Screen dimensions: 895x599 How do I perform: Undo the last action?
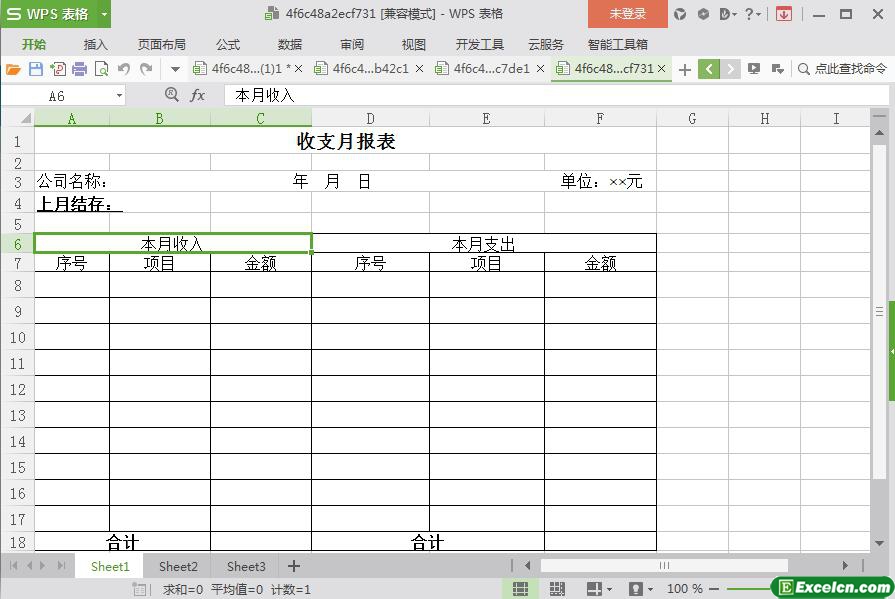pyautogui.click(x=124, y=69)
